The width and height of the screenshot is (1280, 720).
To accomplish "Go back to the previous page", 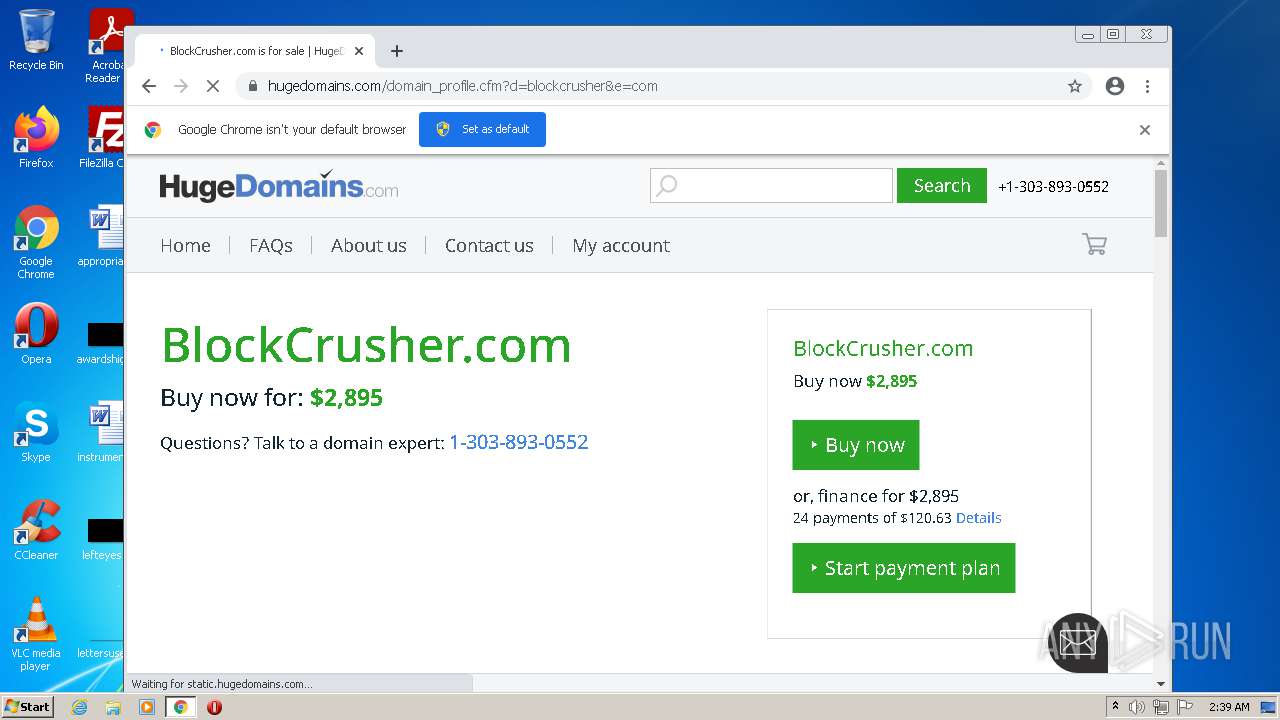I will 149,86.
